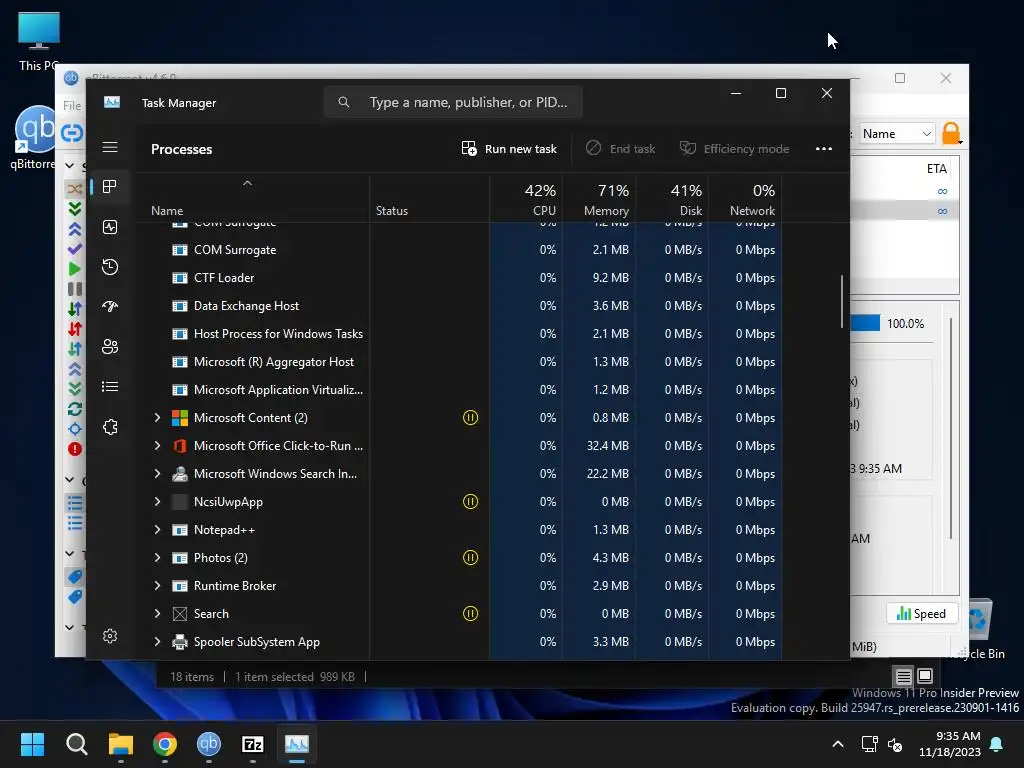Open the Startup apps page icon
1024x768 pixels.
pyautogui.click(x=110, y=306)
